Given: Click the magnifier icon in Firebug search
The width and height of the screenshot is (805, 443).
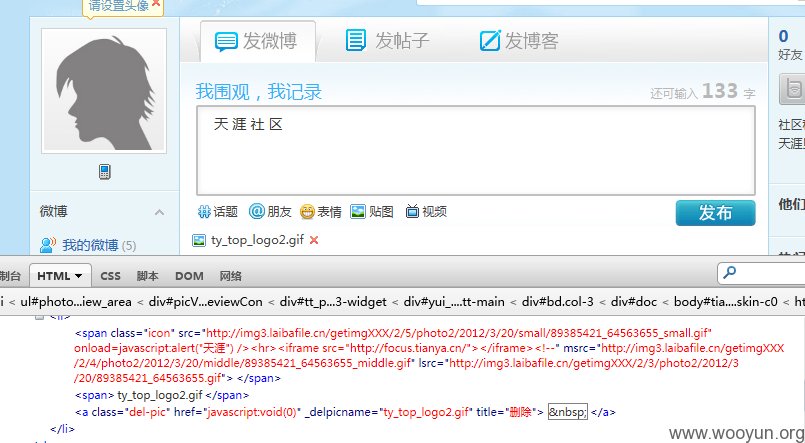Looking at the screenshot, I should 729,273.
